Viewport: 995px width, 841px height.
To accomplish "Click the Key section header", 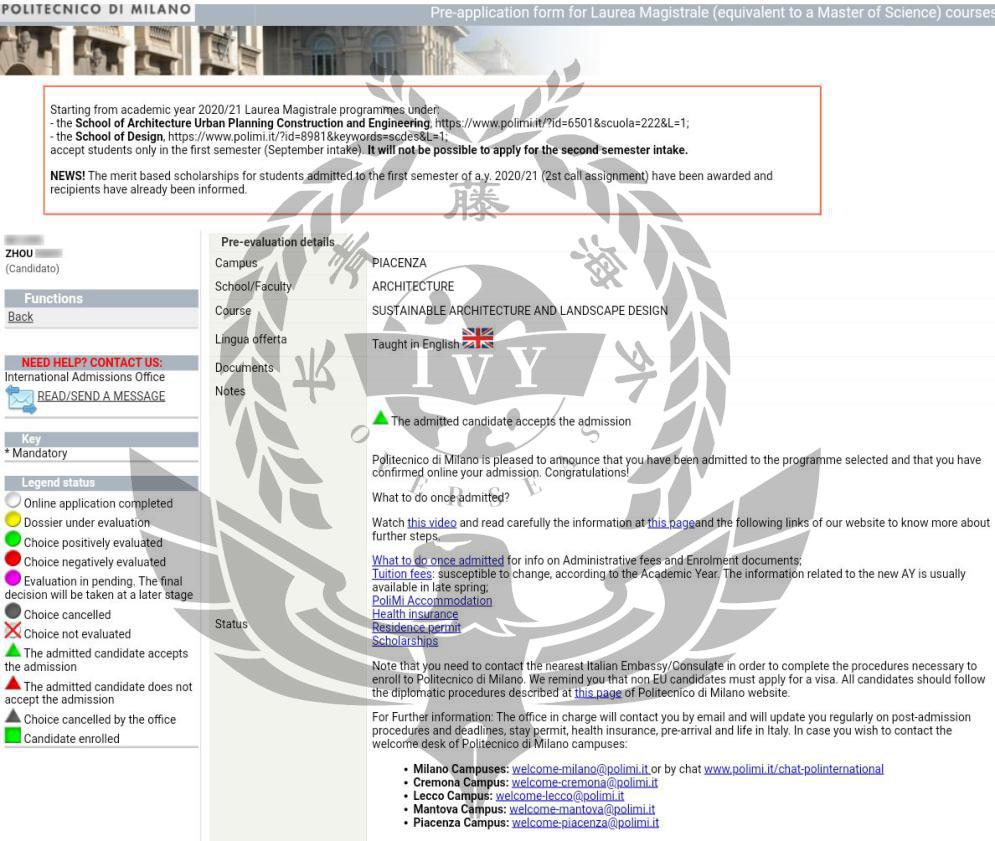I will pyautogui.click(x=102, y=439).
